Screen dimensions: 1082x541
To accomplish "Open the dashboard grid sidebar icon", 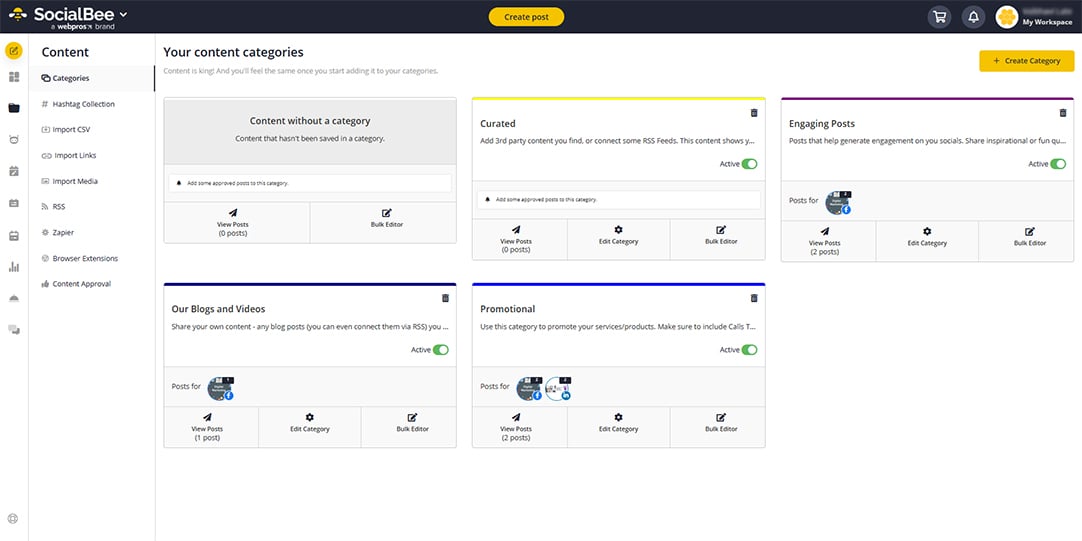I will 14,77.
